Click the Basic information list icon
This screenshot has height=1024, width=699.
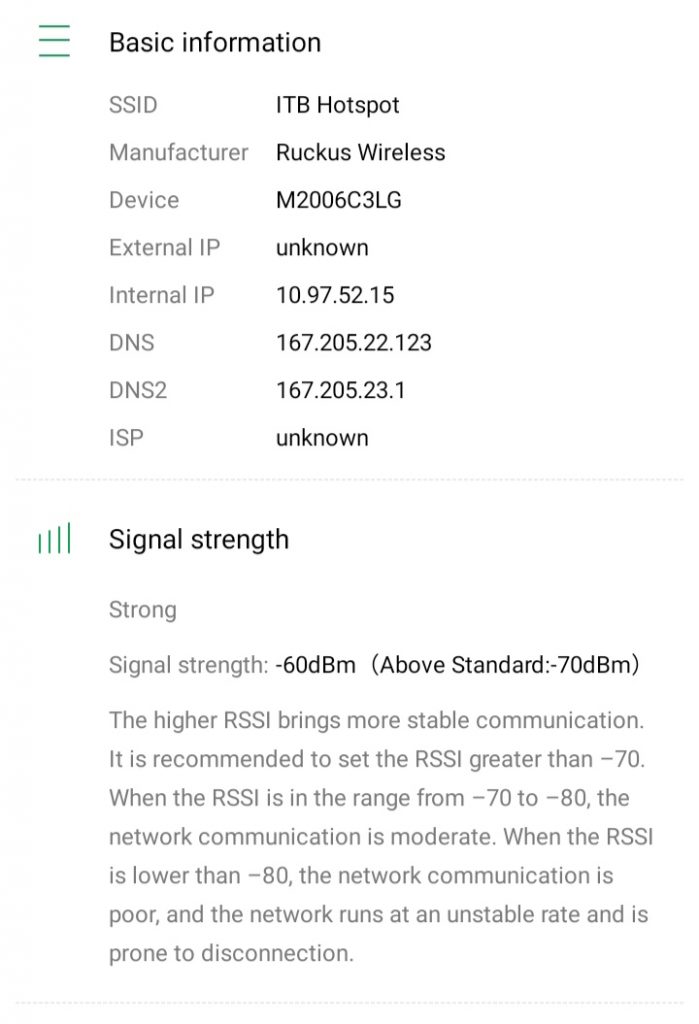(54, 42)
